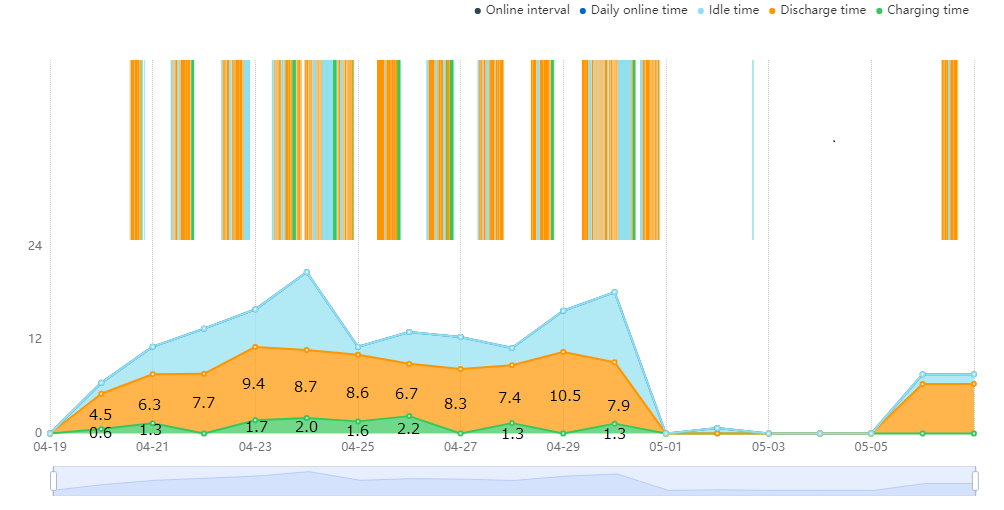Click the green Charging time legend dot
This screenshot has height=510, width=1004.
point(878,11)
